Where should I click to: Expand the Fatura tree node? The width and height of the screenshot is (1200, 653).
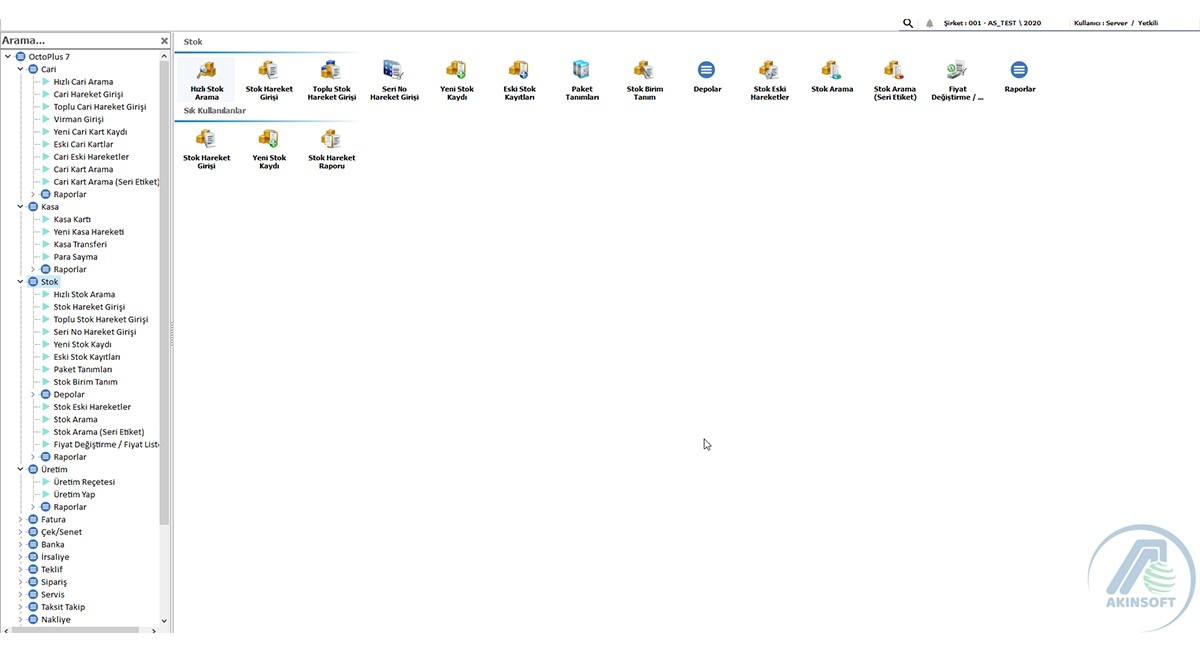(21, 520)
